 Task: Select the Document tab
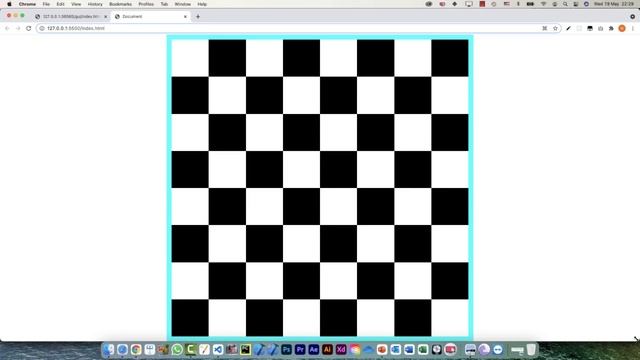(151, 17)
